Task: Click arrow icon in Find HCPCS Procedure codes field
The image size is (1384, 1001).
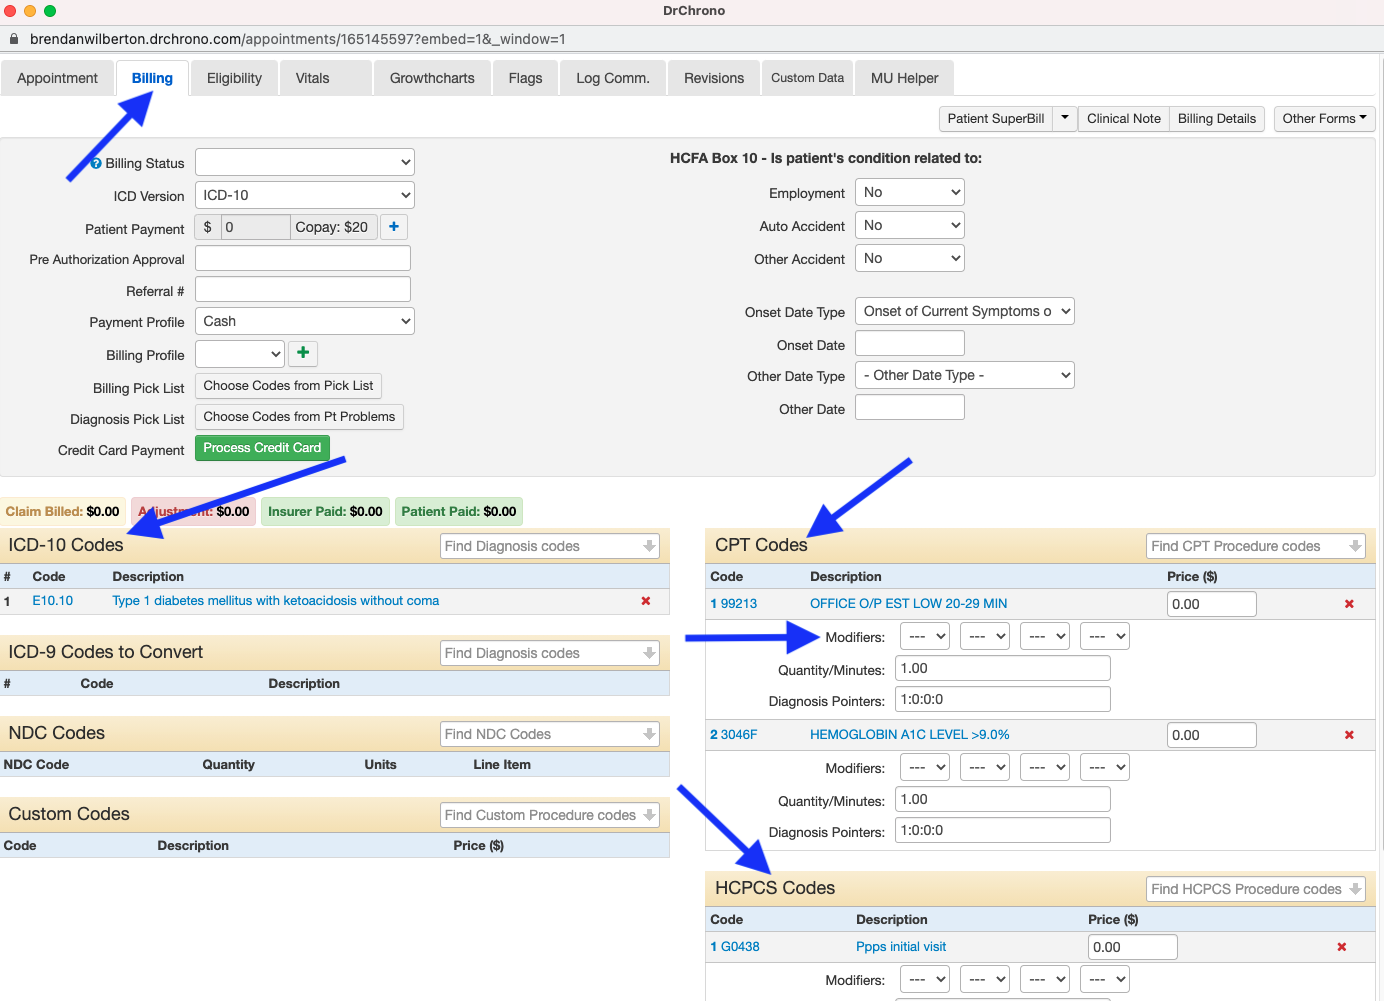Action: [1355, 889]
